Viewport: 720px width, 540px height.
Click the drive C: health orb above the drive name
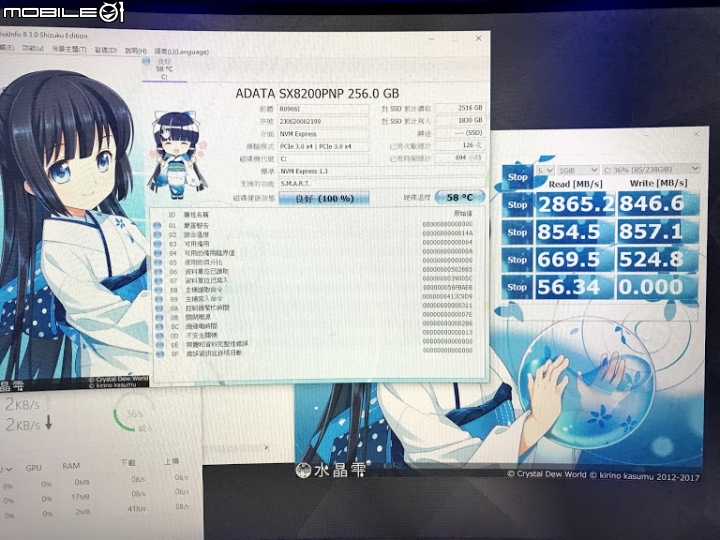(x=146, y=61)
